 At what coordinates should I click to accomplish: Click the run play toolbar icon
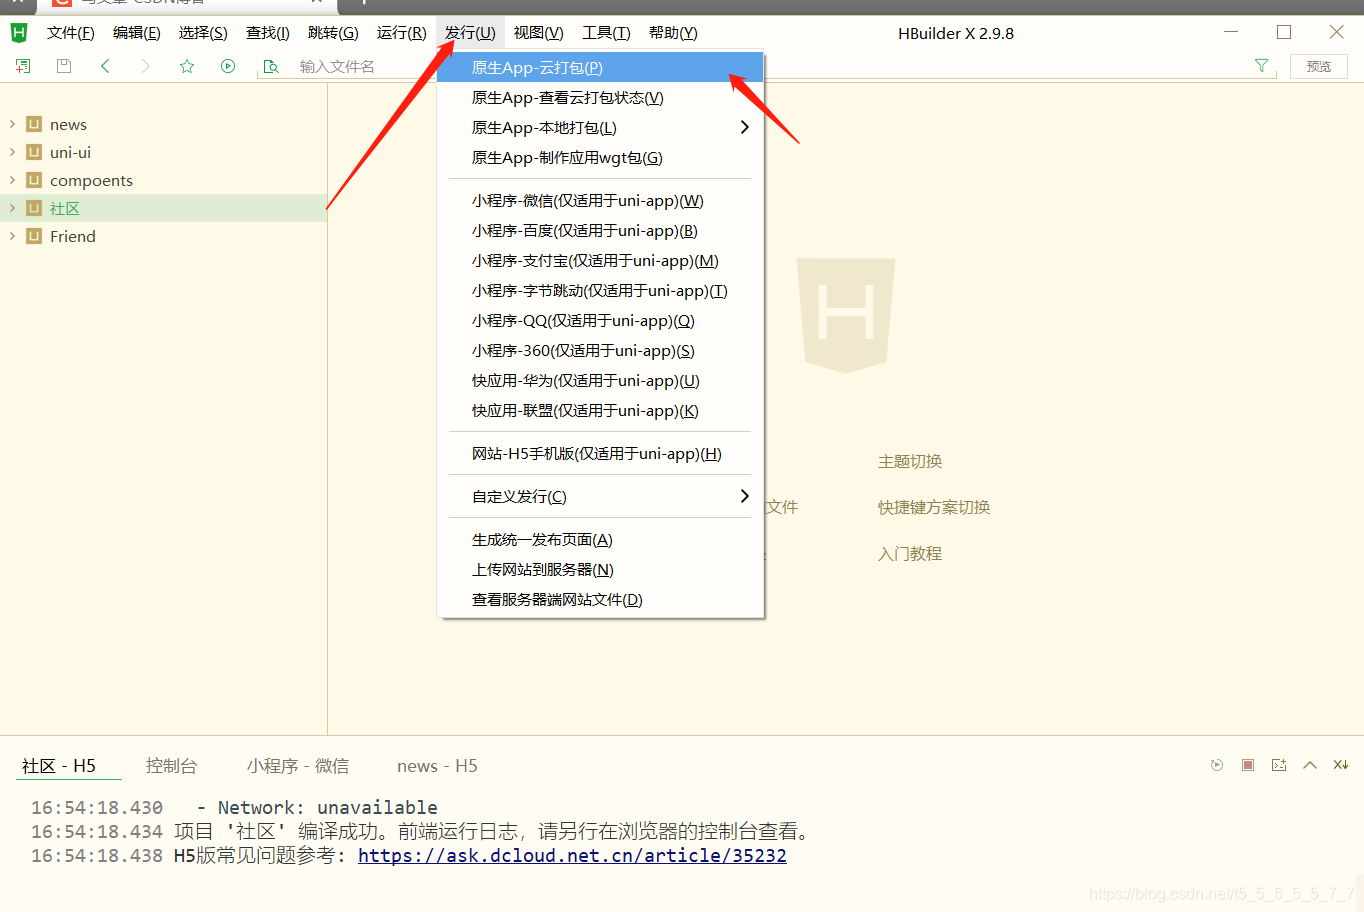(x=228, y=66)
